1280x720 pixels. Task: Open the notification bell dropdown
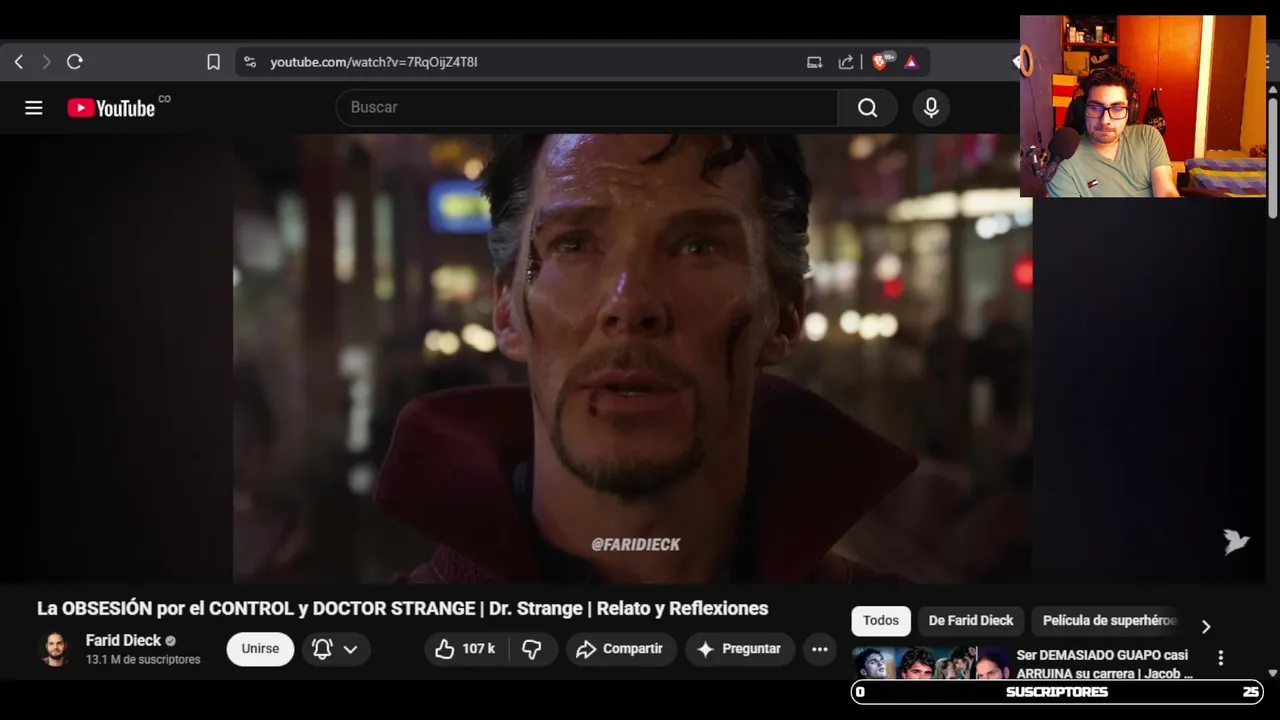click(x=335, y=649)
